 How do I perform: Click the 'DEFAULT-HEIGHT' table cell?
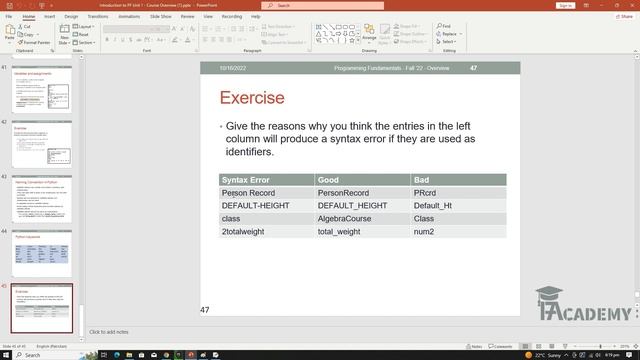(267, 206)
